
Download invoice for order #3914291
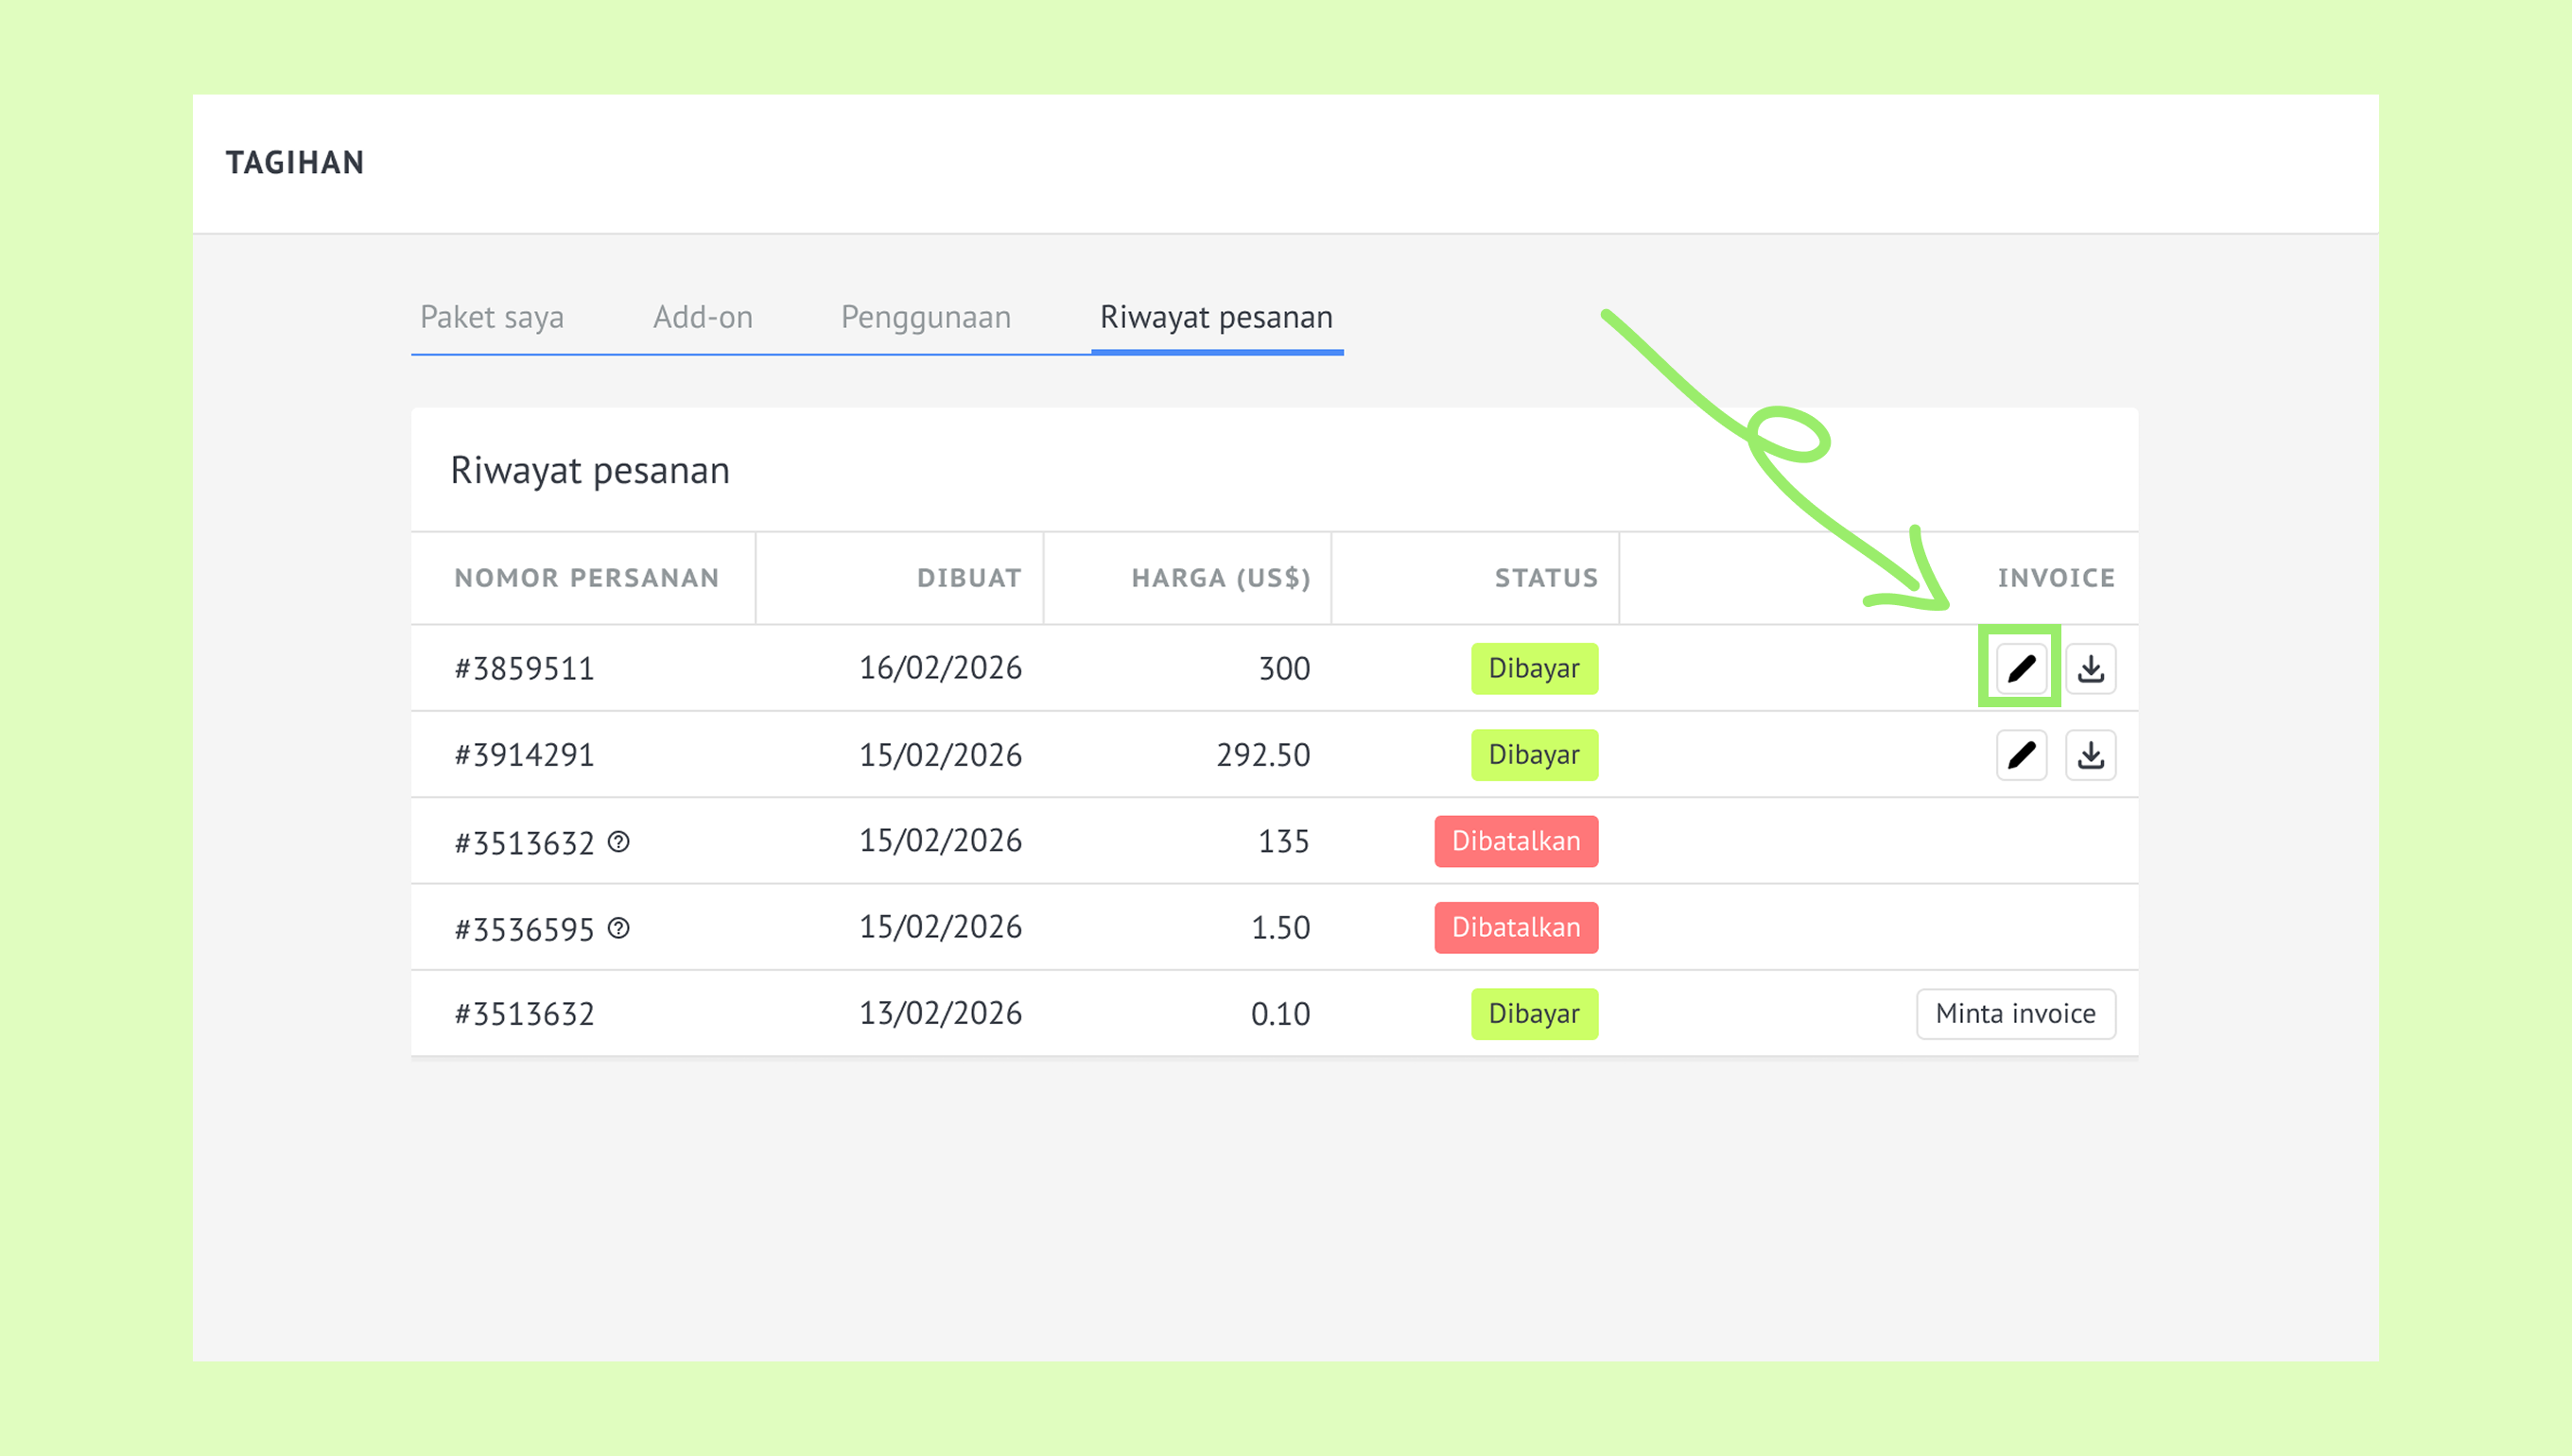(x=2090, y=755)
